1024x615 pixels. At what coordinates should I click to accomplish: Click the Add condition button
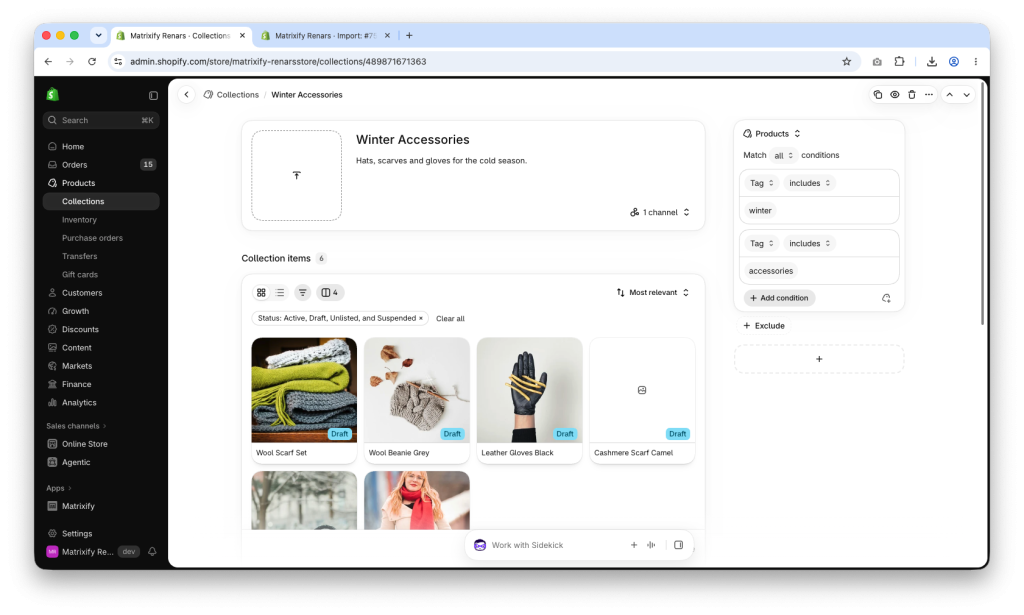coord(779,298)
